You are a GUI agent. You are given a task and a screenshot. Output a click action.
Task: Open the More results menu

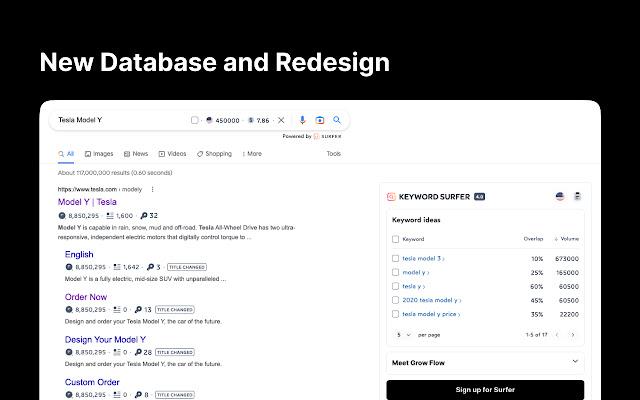(252, 154)
